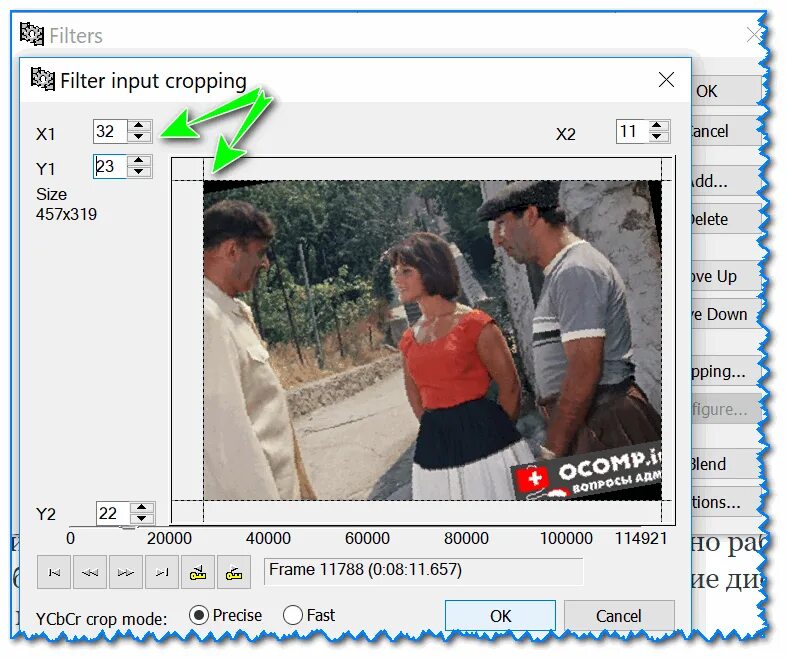Image resolution: width=787 pixels, height=659 pixels.
Task: Confirm cropping with OK button
Action: pyautogui.click(x=500, y=616)
